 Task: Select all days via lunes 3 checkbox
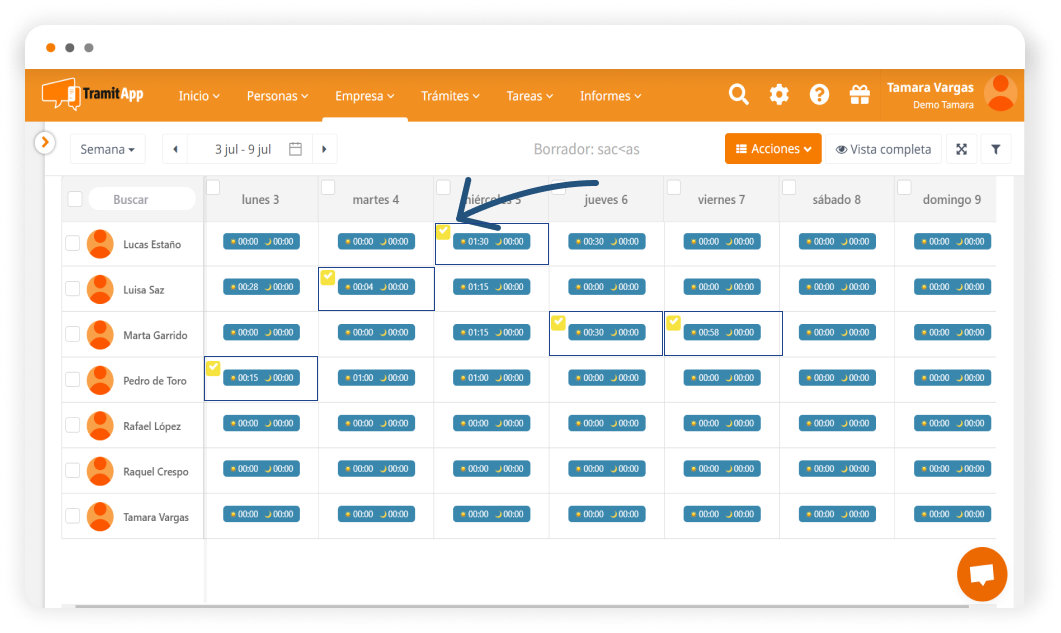(213, 187)
